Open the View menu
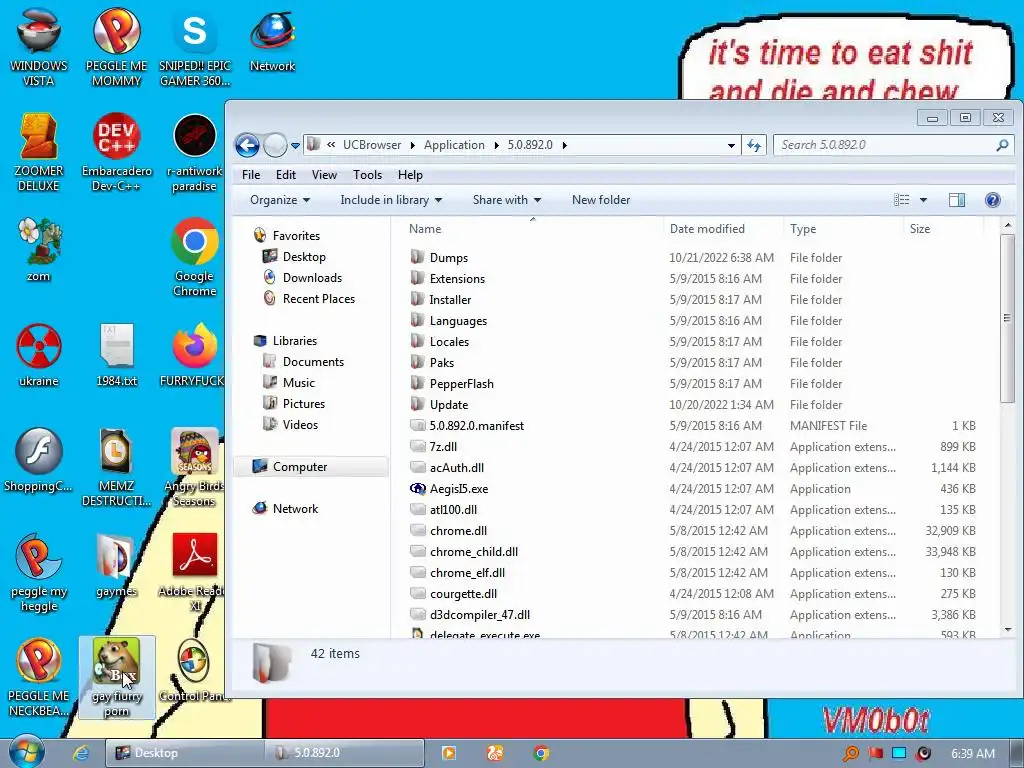The image size is (1024, 768). click(324, 175)
